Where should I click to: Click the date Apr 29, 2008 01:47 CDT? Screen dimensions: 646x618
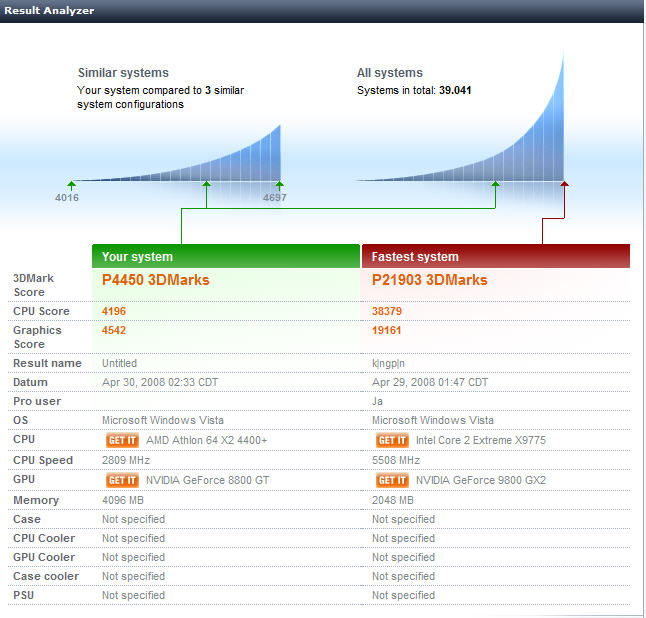click(x=430, y=382)
